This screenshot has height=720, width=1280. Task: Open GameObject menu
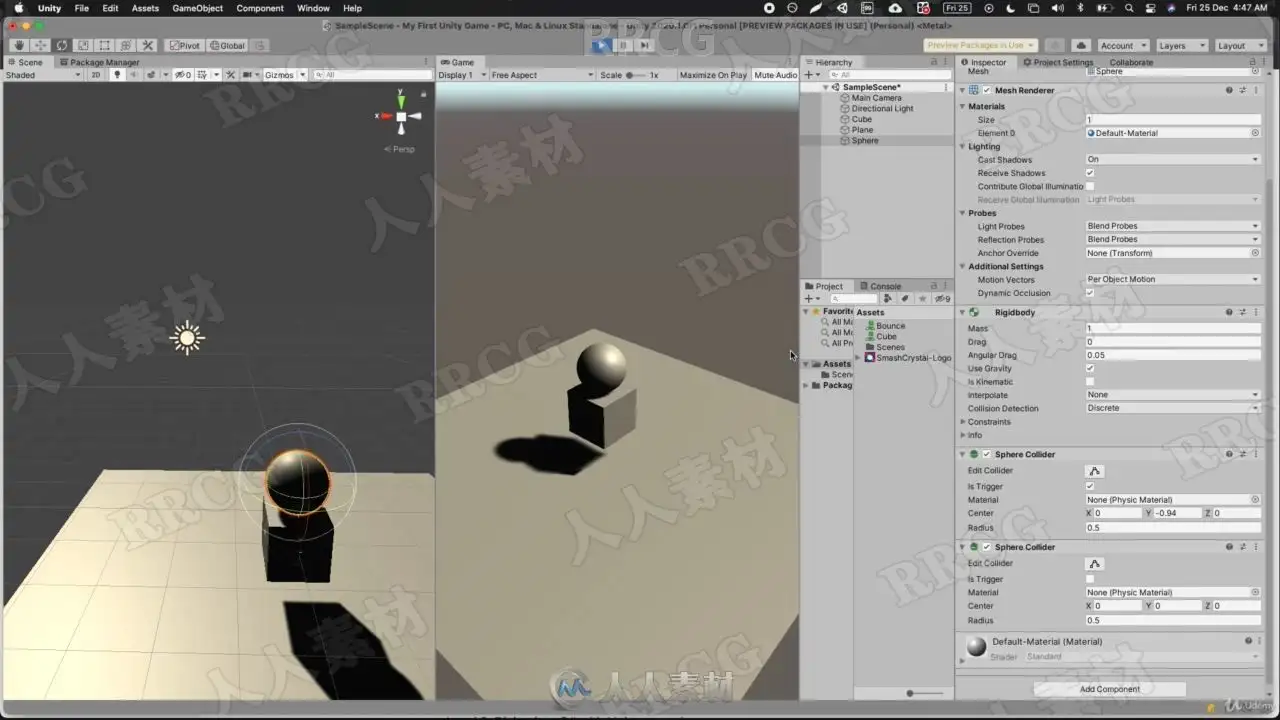coord(198,8)
